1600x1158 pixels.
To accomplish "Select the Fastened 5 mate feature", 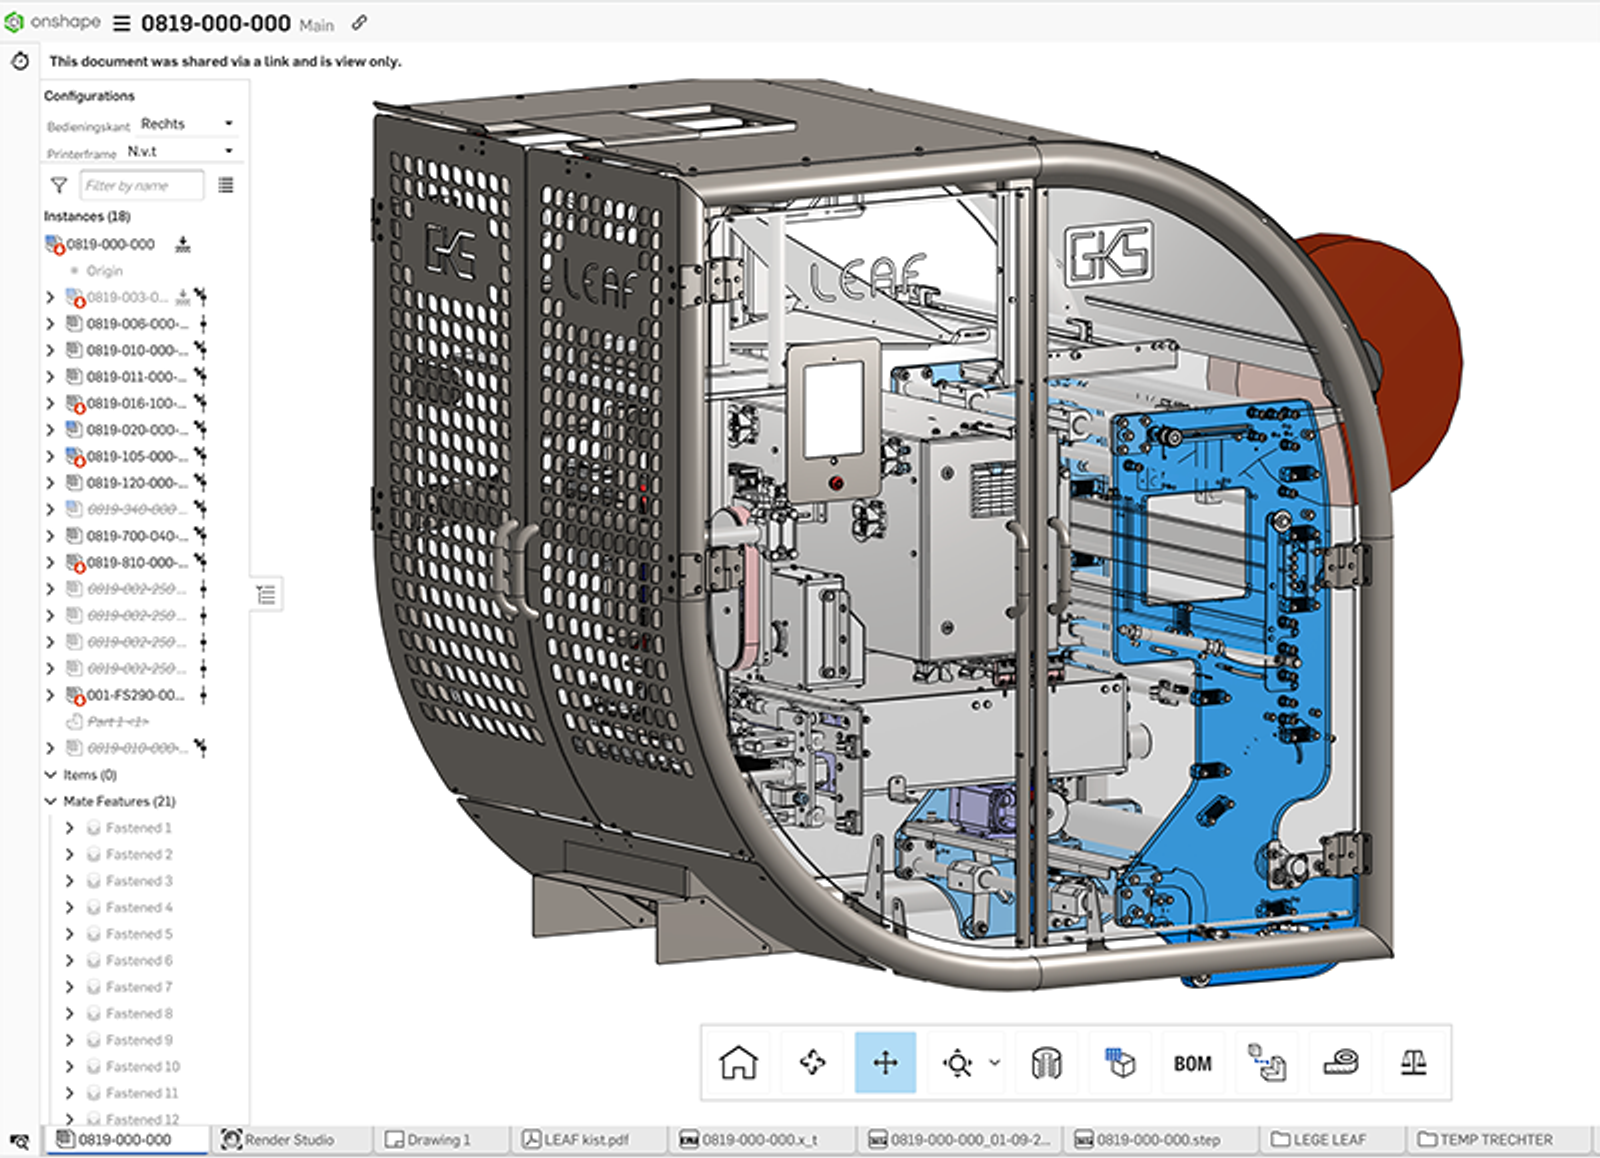I will [141, 934].
